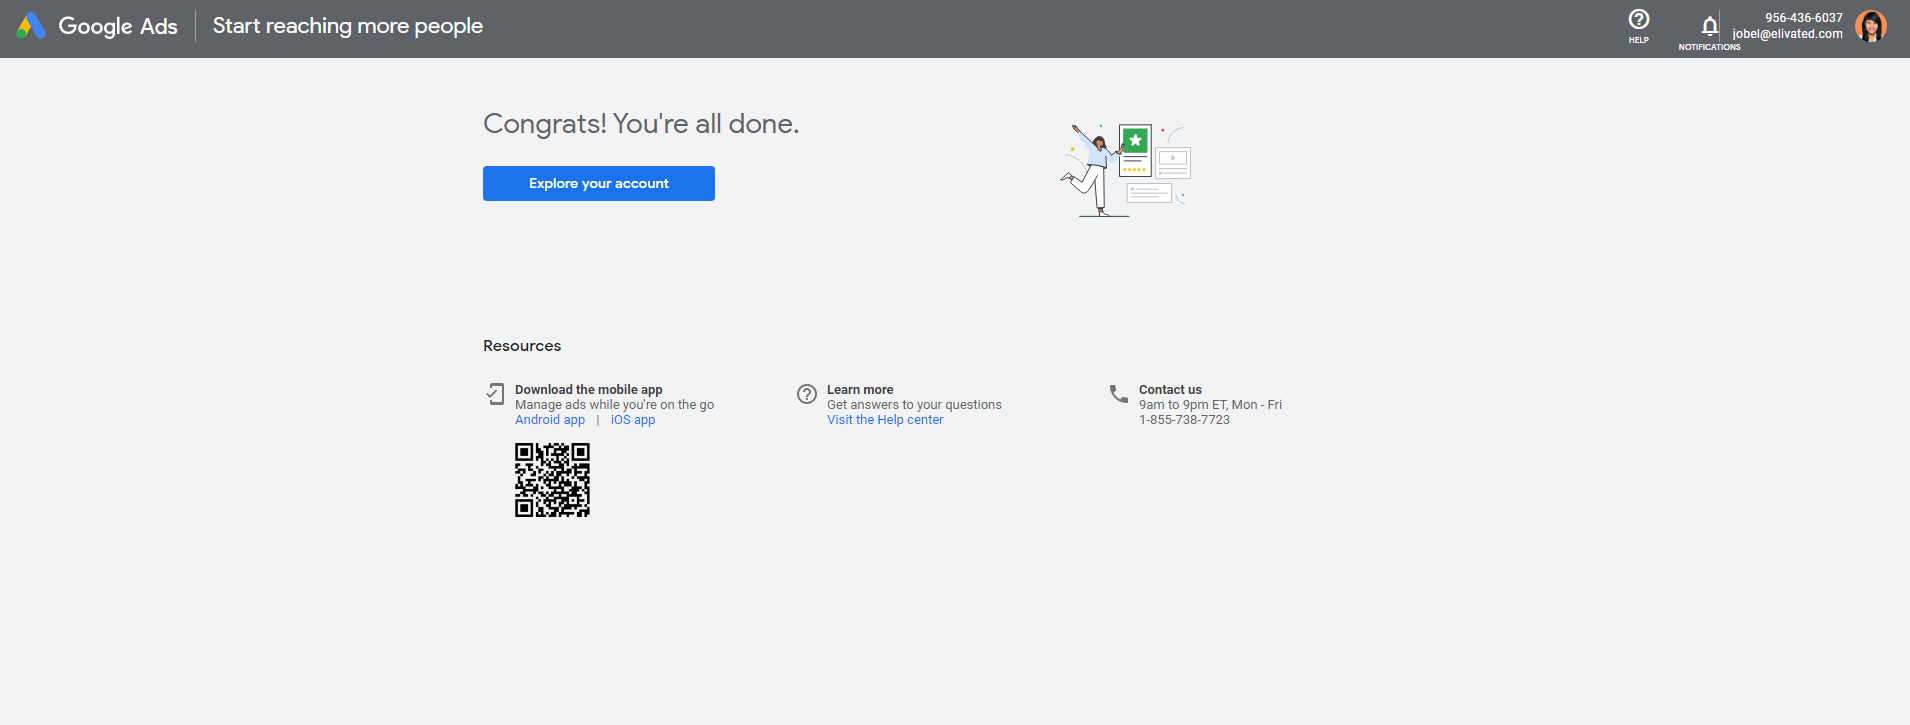Click the 'Download the mobile app' title
The image size is (1910, 725).
point(589,390)
